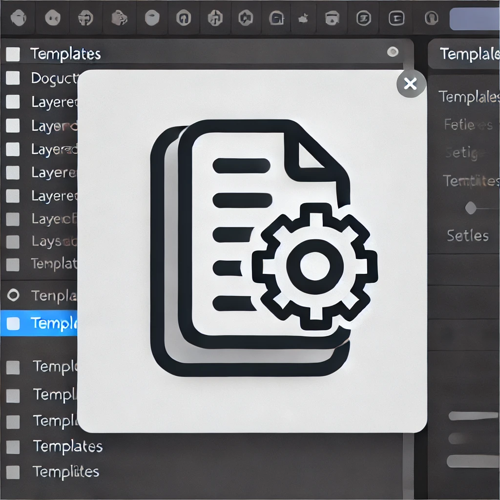This screenshot has width=500, height=500.
Task: Choose Templales in the right sidebar
Action: pyautogui.click(x=469, y=97)
